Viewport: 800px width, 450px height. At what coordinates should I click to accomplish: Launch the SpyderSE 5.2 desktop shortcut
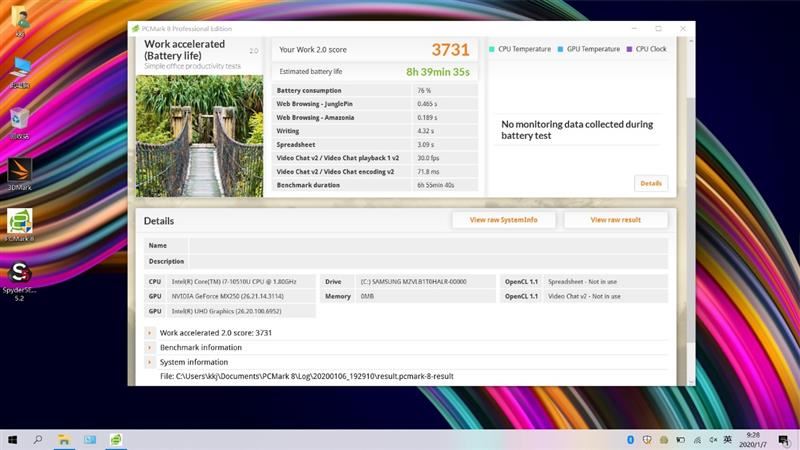[x=19, y=281]
